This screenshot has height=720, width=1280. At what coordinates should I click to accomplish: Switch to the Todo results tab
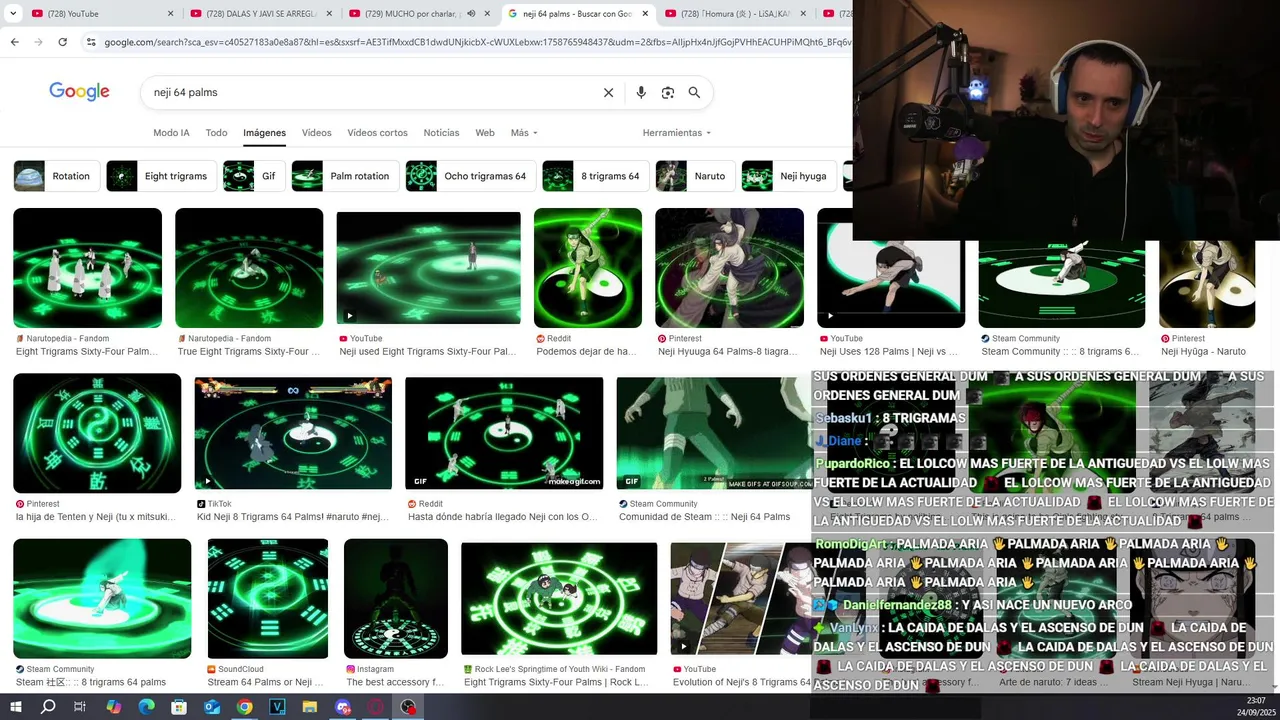(x=216, y=133)
